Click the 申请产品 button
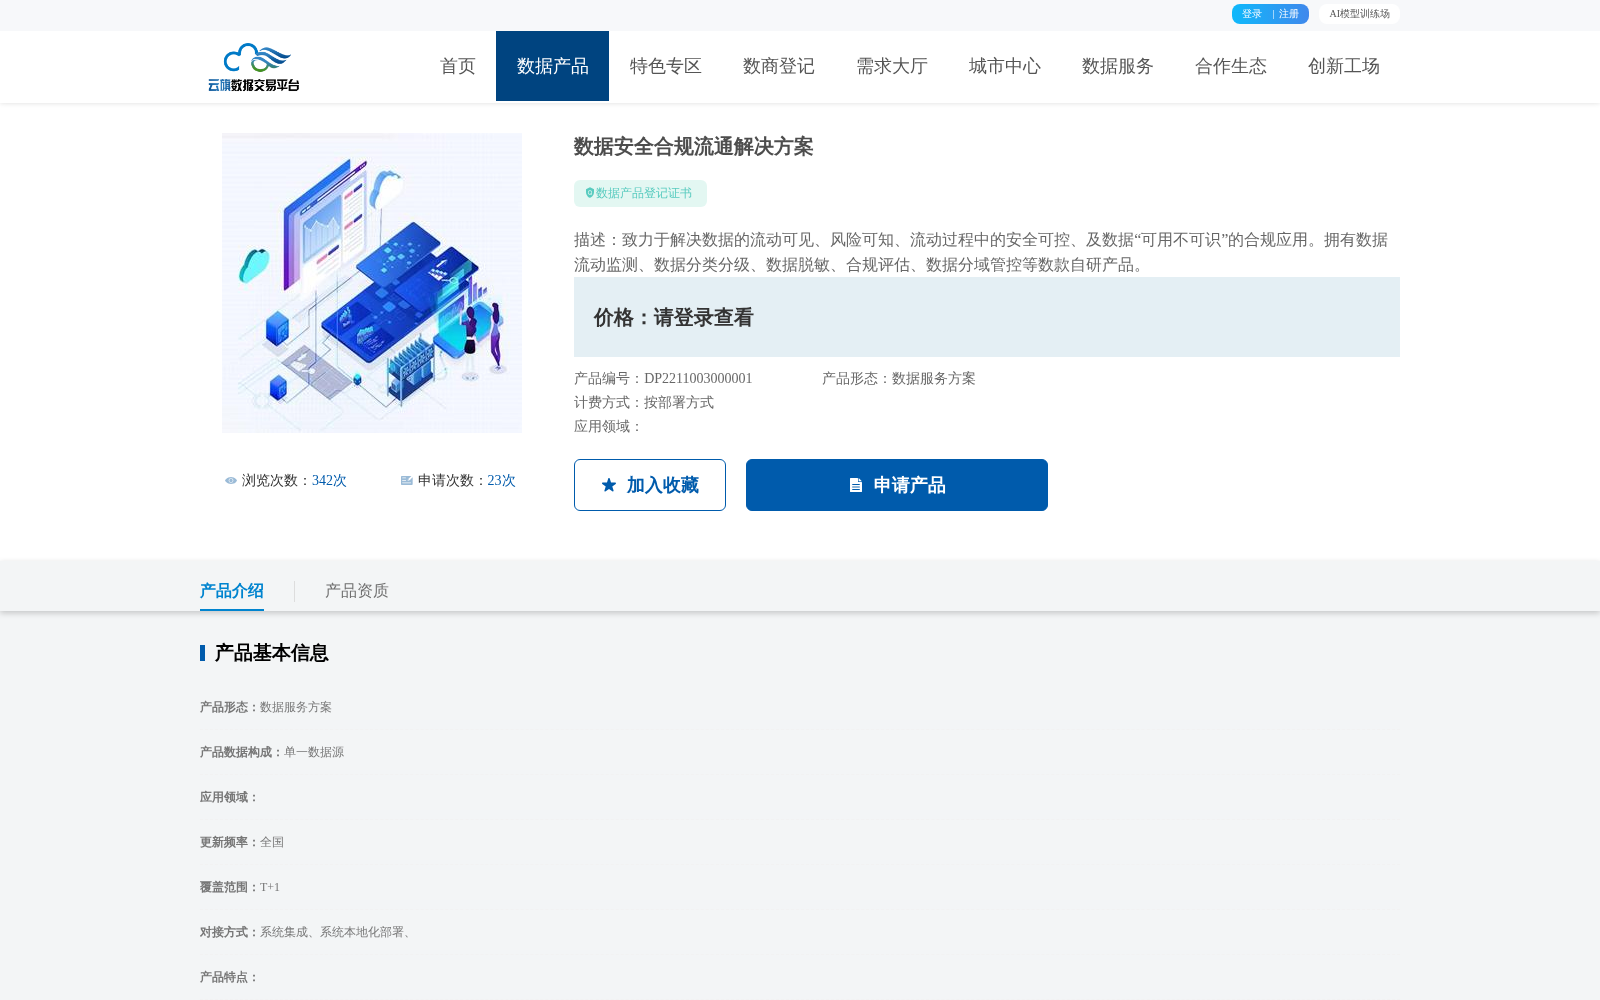This screenshot has height=1000, width=1600. click(897, 485)
